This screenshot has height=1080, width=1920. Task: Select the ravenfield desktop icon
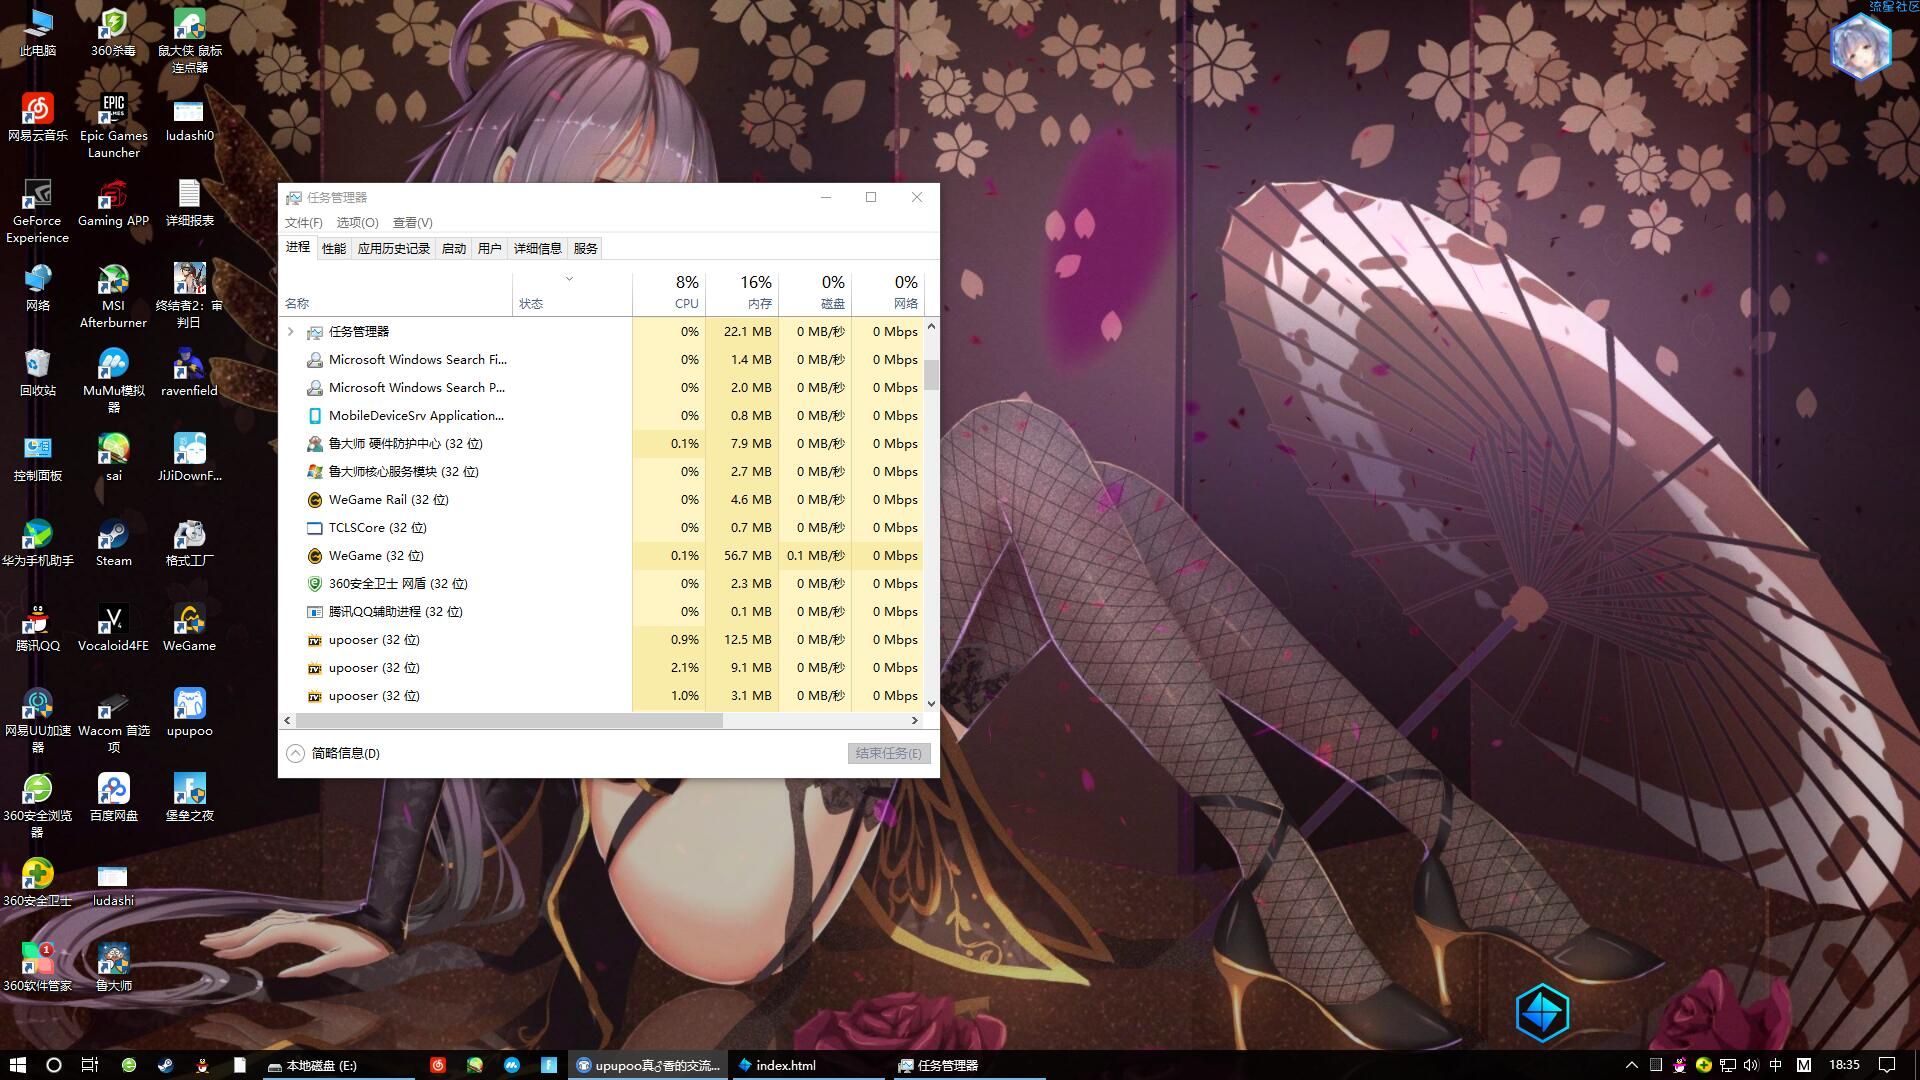pos(189,372)
